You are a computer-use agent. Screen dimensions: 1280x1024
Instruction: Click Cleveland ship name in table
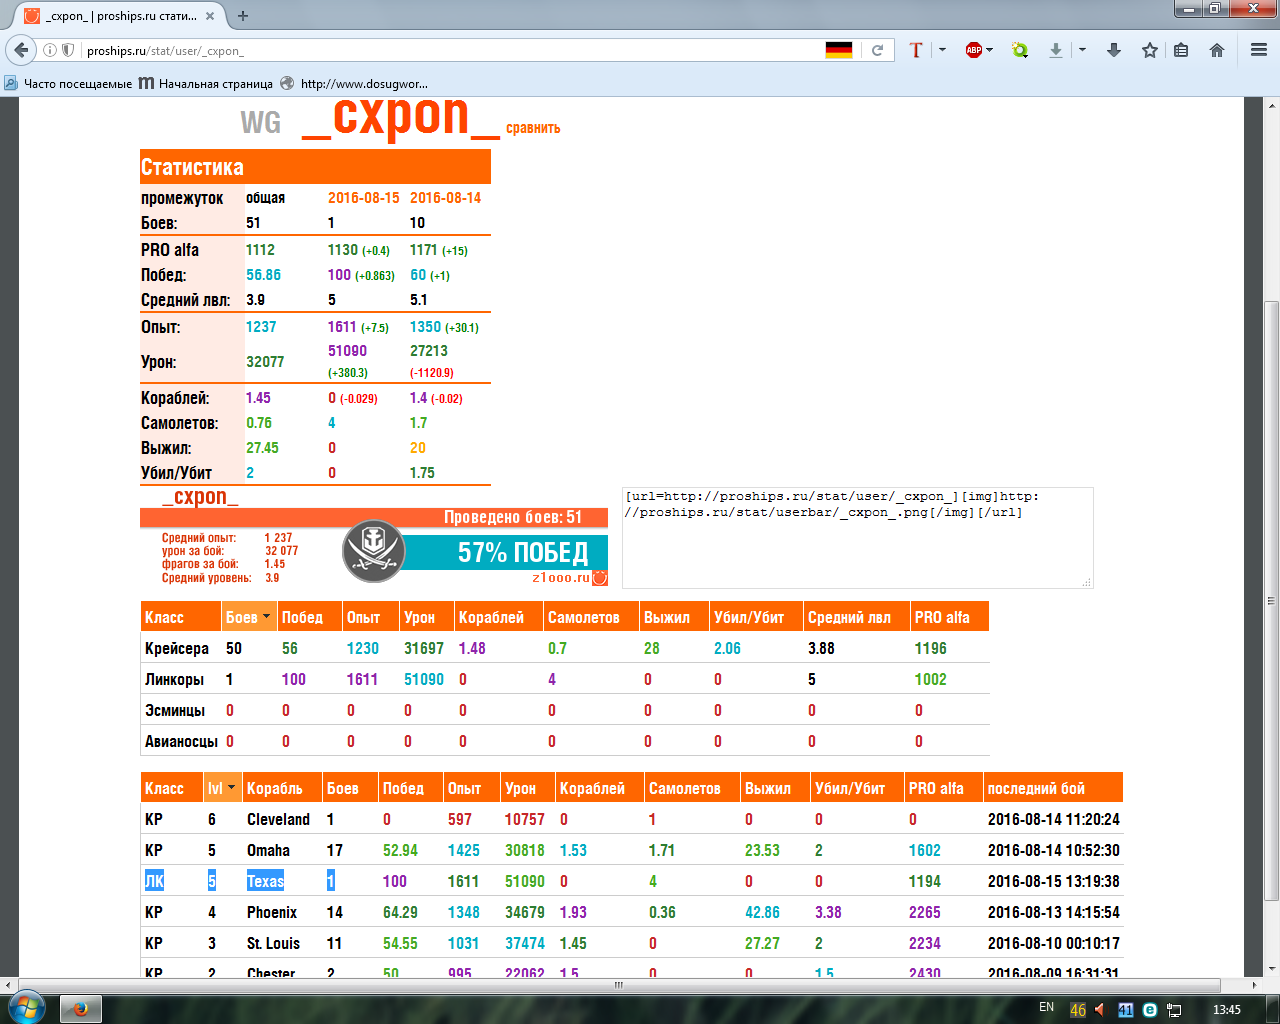(x=278, y=819)
